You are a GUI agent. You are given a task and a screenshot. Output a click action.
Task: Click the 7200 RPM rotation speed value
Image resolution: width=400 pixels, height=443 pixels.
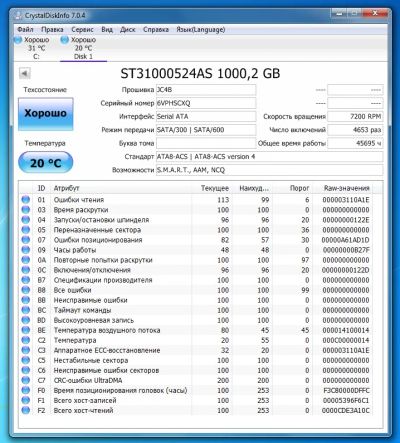pos(355,116)
